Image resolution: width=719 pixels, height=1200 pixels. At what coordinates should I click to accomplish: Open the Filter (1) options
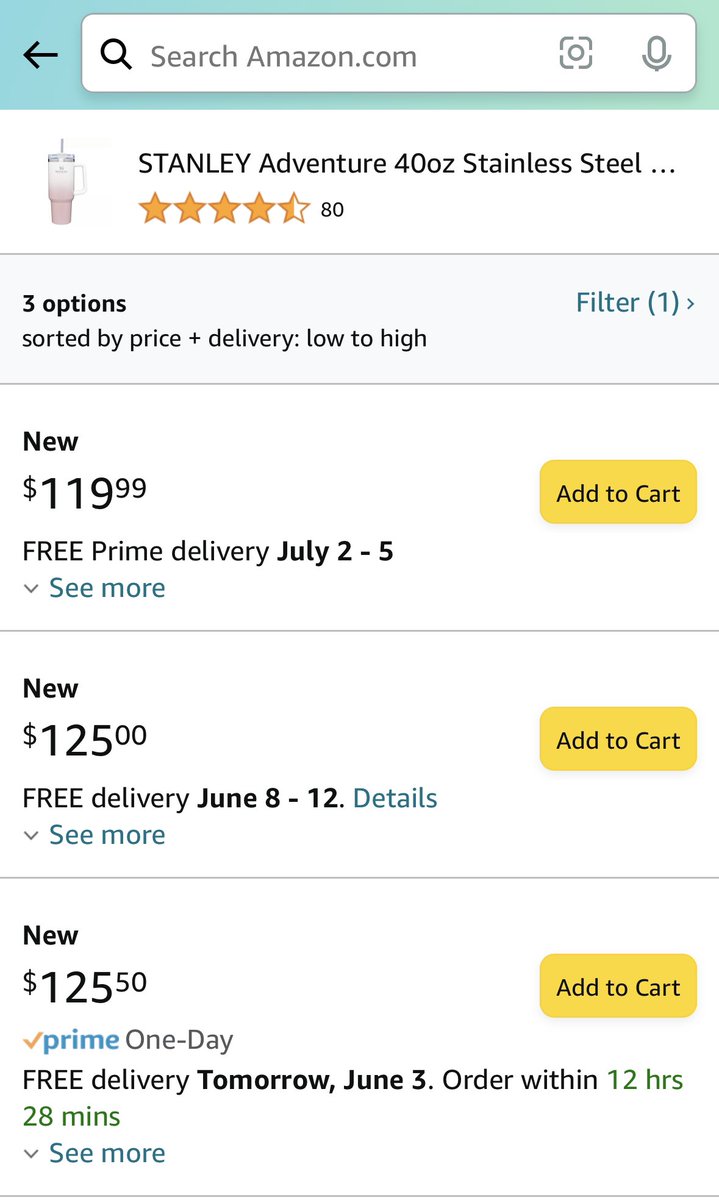click(x=635, y=302)
